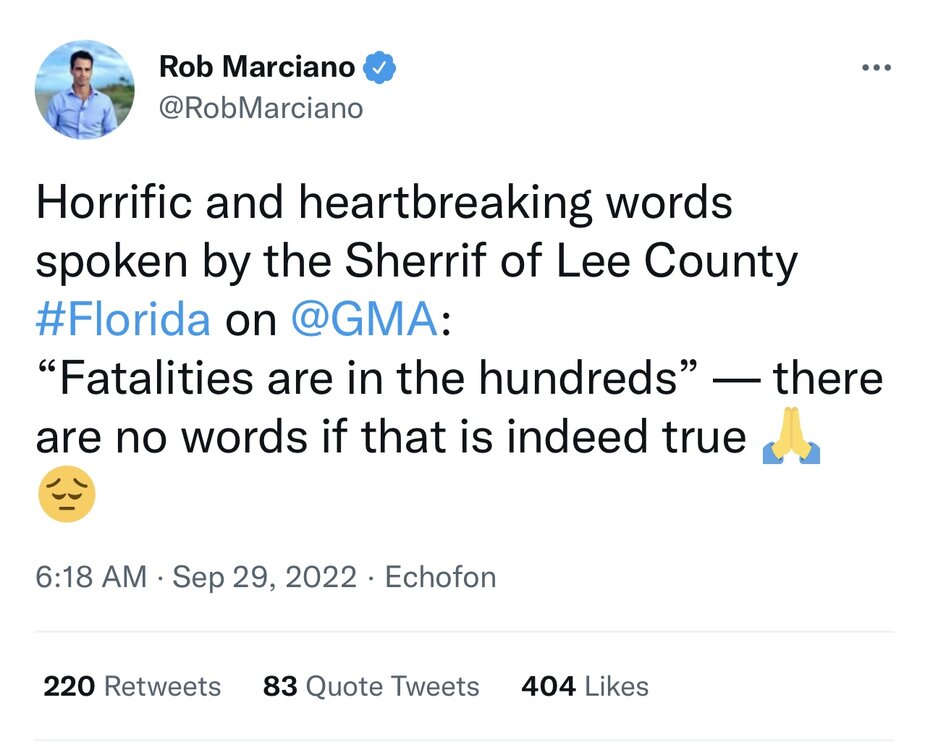Screen dimensions: 925x750
Task: Click the word "Retweets" label
Action: click(162, 686)
